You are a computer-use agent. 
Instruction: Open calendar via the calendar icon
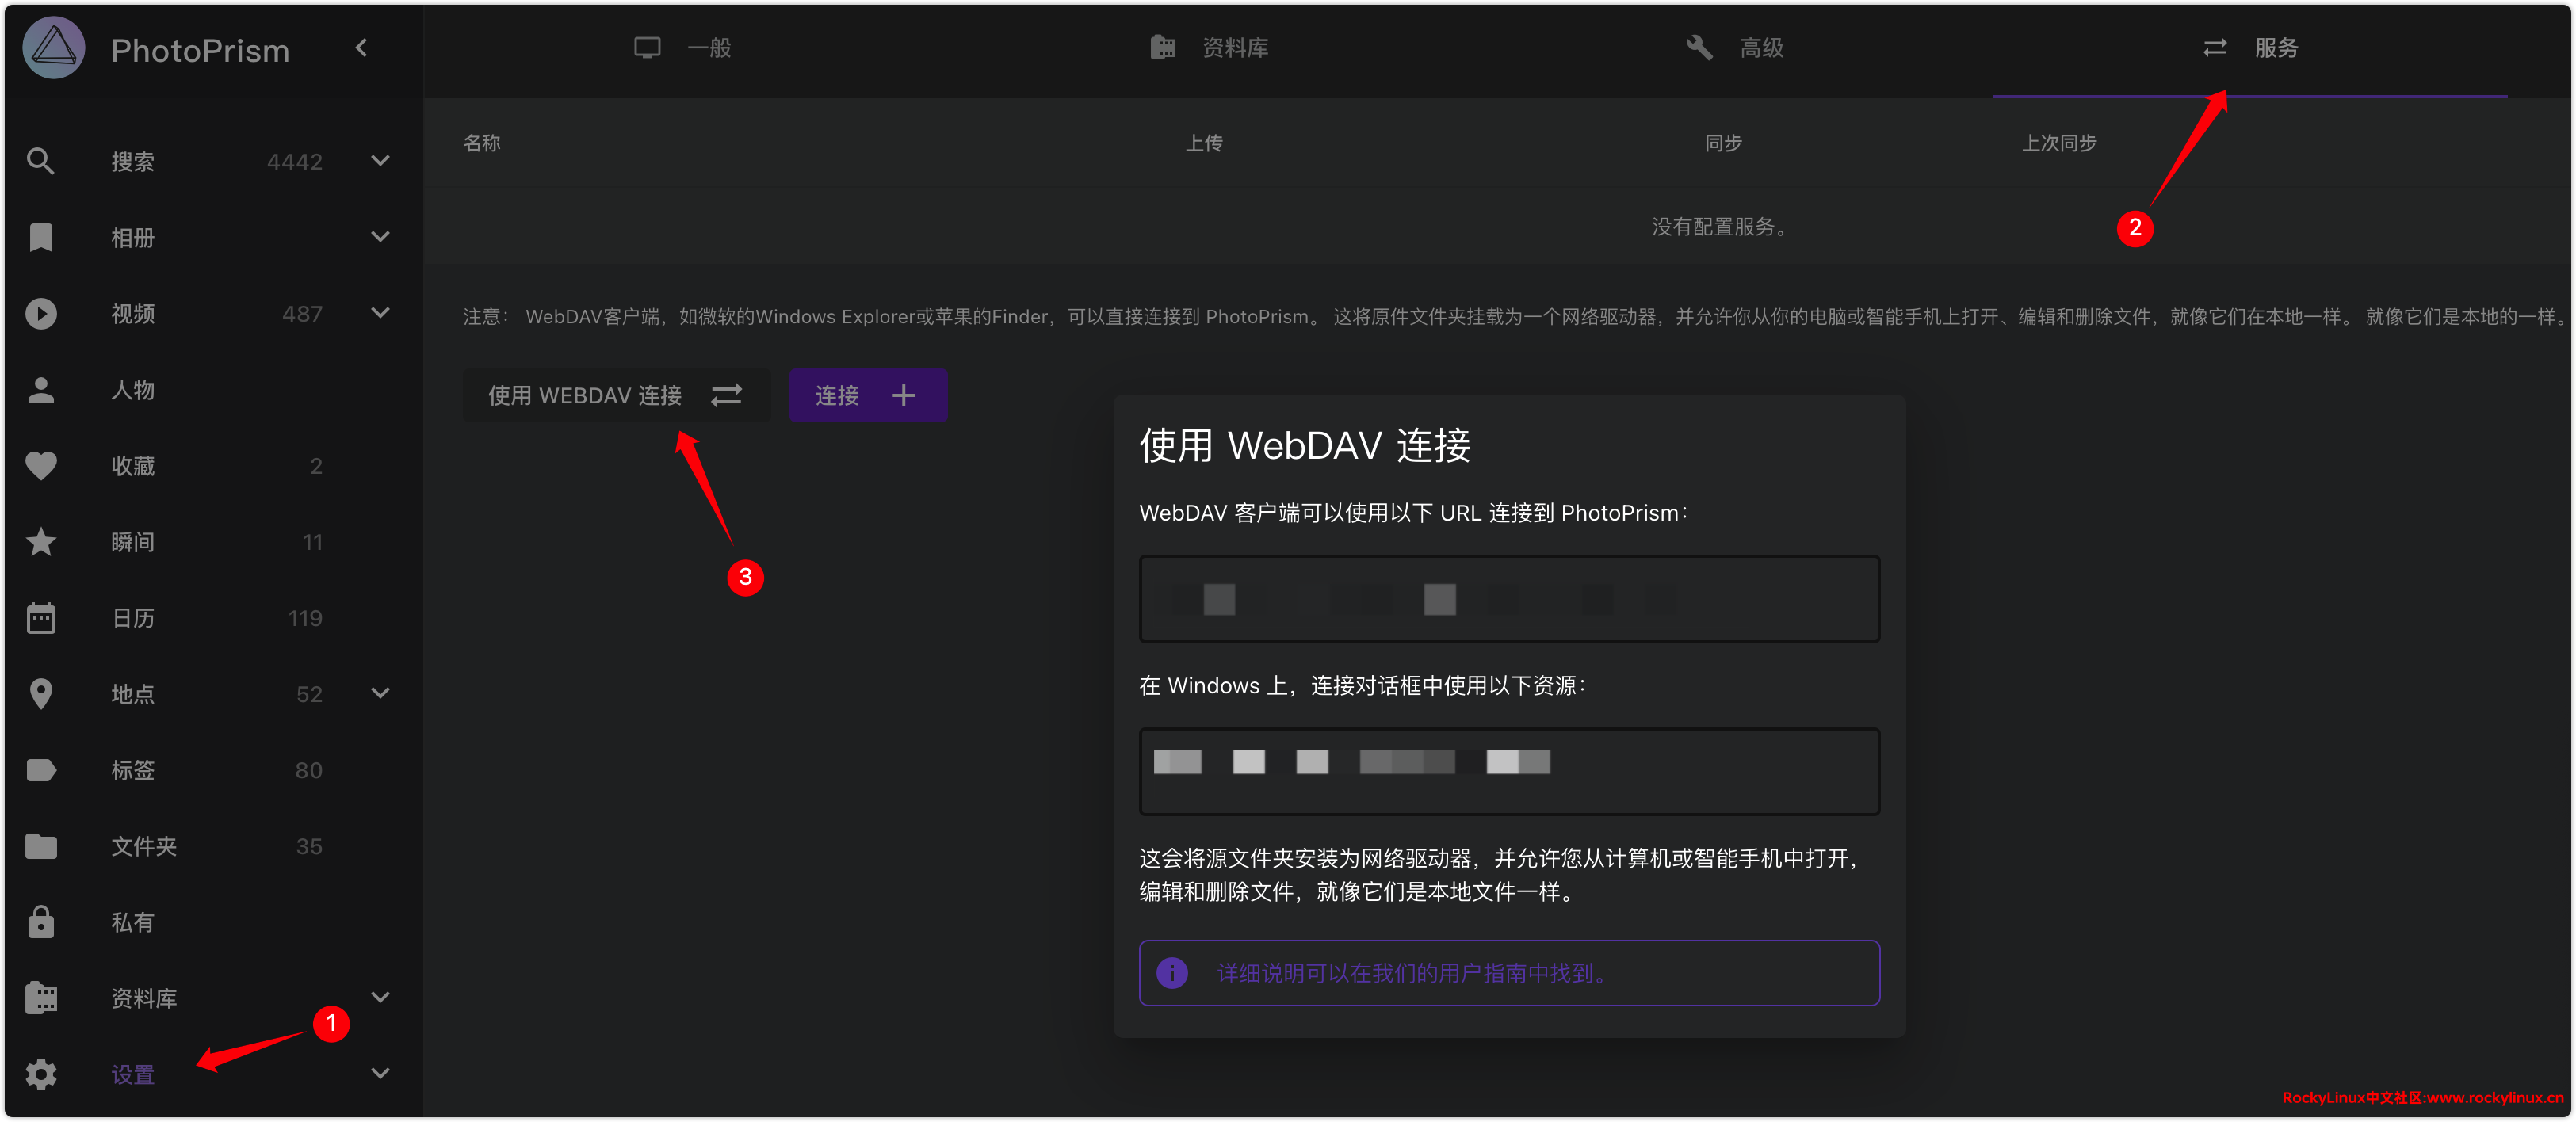[40, 618]
